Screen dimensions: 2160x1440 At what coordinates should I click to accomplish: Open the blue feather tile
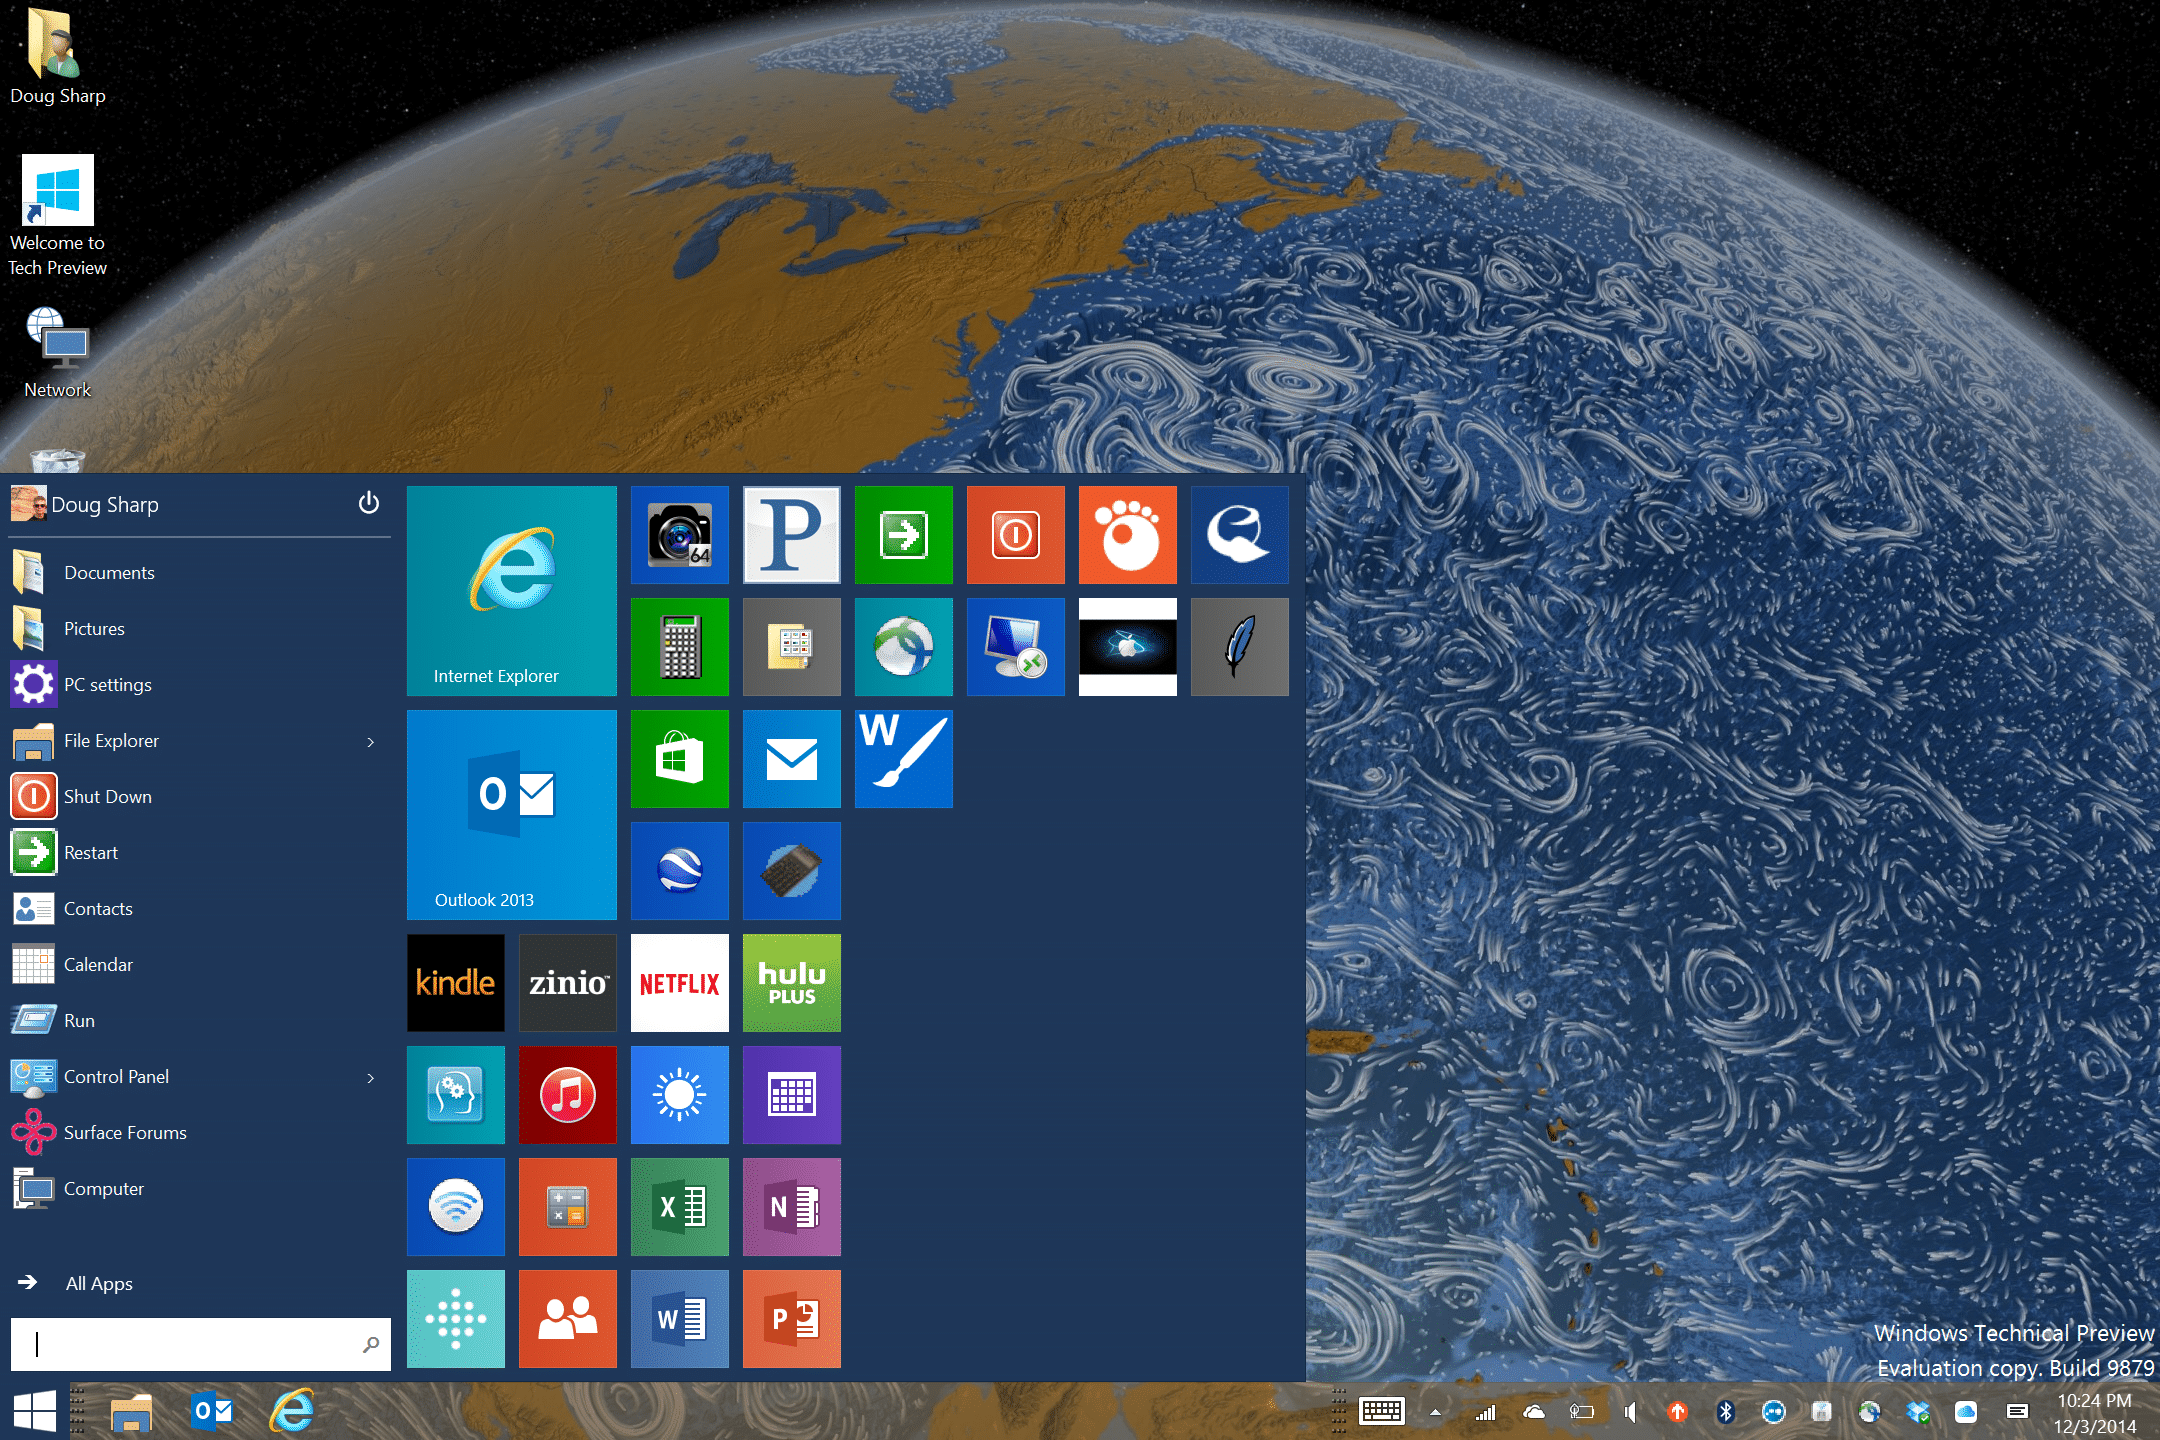(1240, 647)
